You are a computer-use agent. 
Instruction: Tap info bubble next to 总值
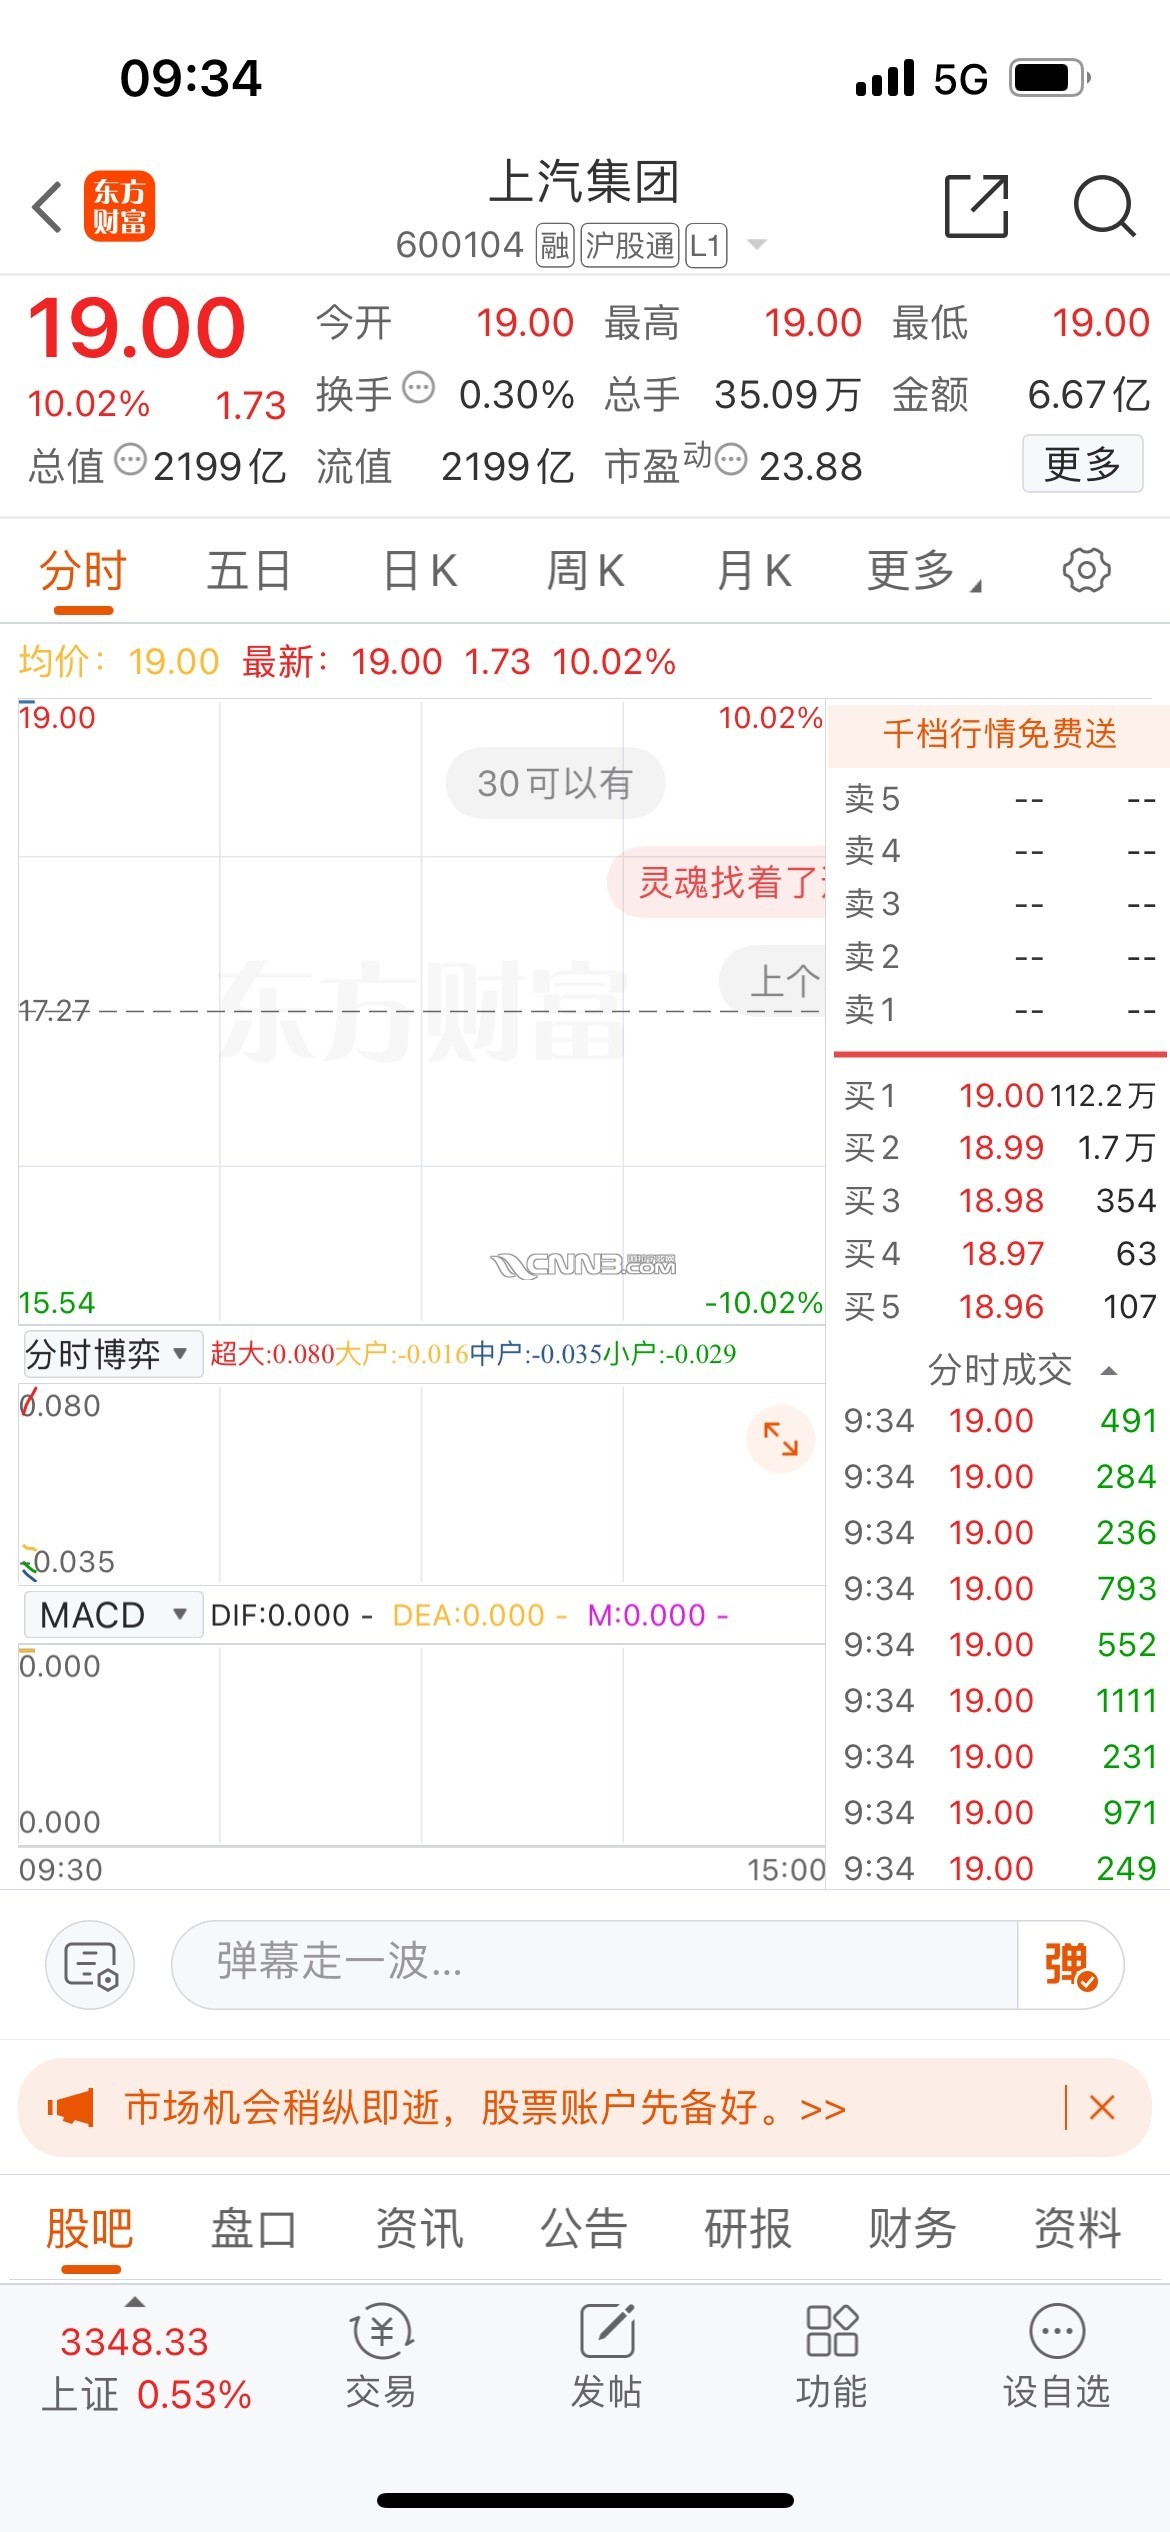[130, 460]
